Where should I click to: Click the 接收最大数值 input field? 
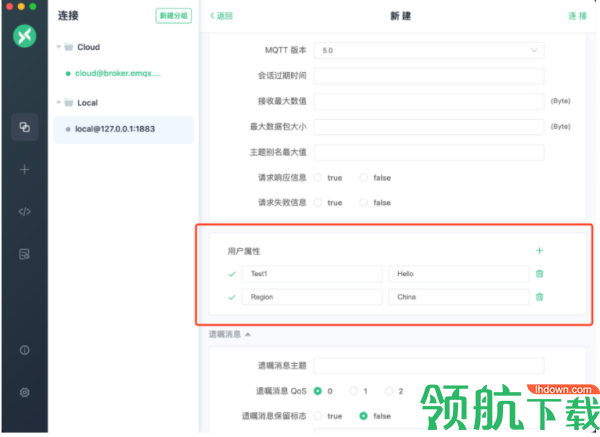click(429, 101)
